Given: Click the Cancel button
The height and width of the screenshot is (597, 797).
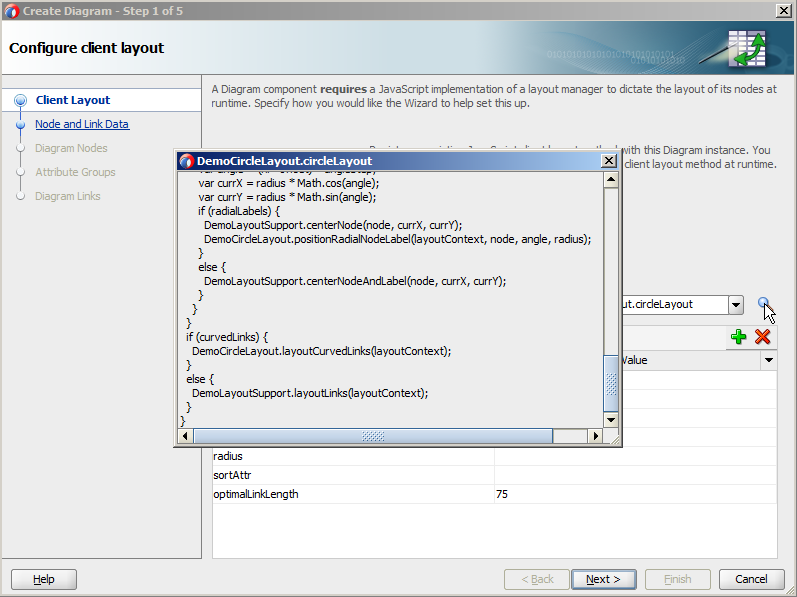Looking at the screenshot, I should 751,579.
